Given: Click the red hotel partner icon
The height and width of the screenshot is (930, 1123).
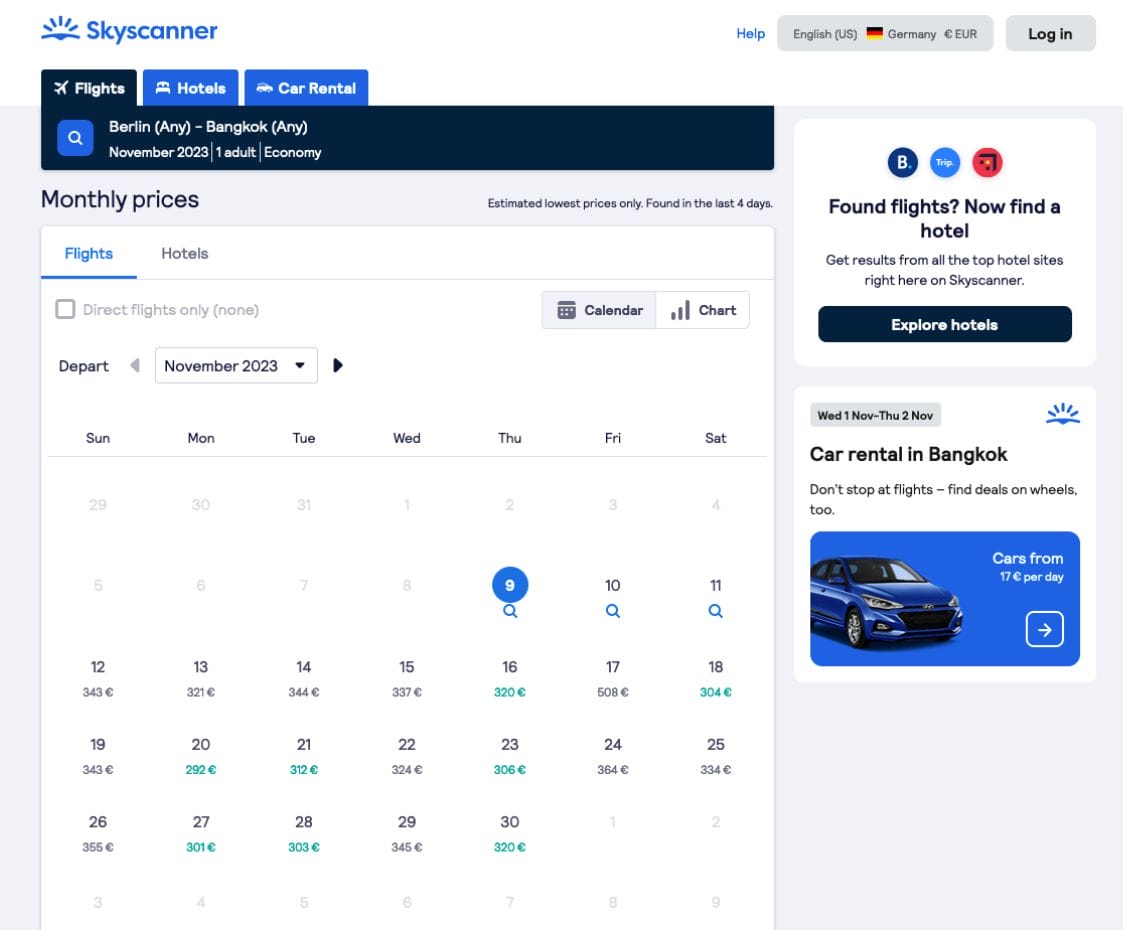Looking at the screenshot, I should 987,162.
